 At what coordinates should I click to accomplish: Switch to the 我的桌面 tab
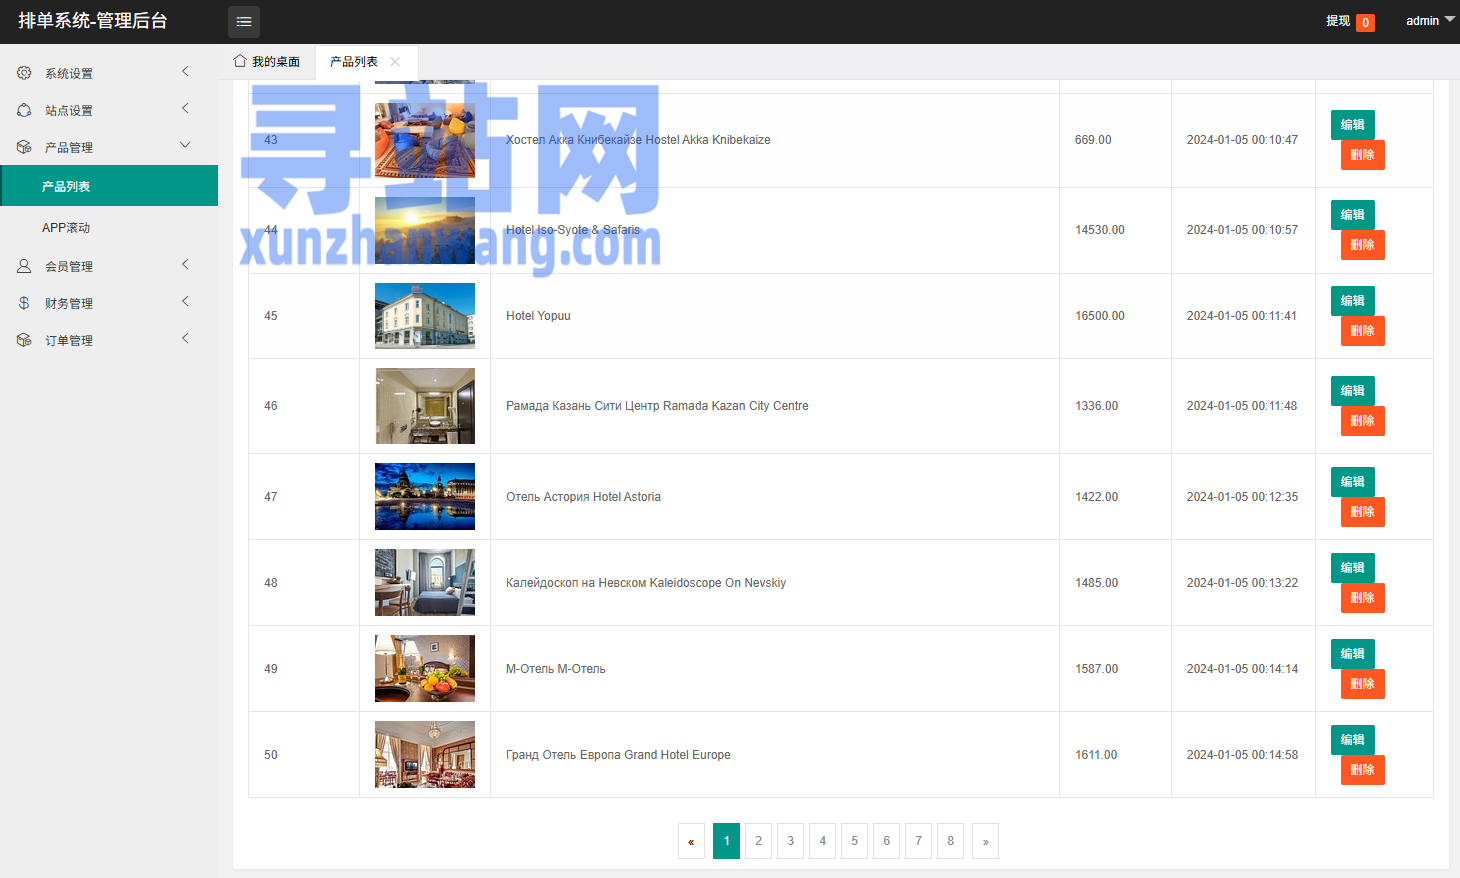(x=267, y=62)
